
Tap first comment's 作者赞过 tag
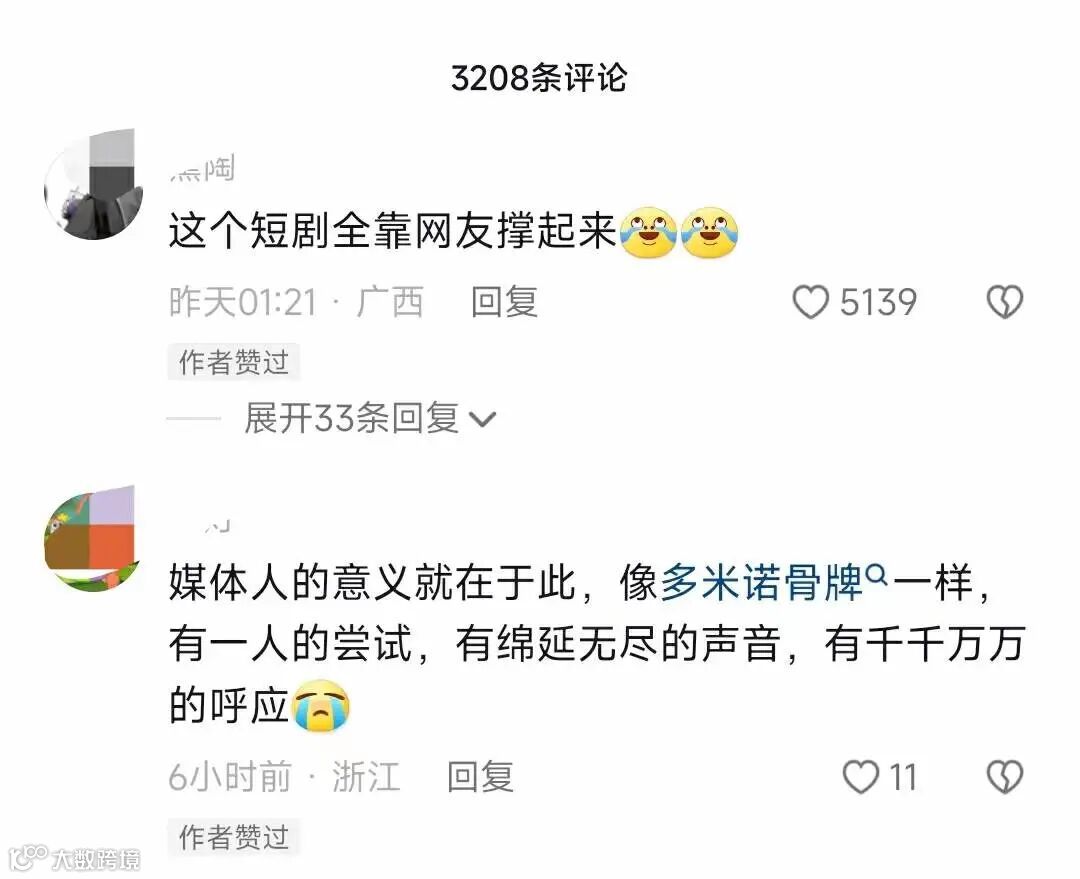(233, 362)
